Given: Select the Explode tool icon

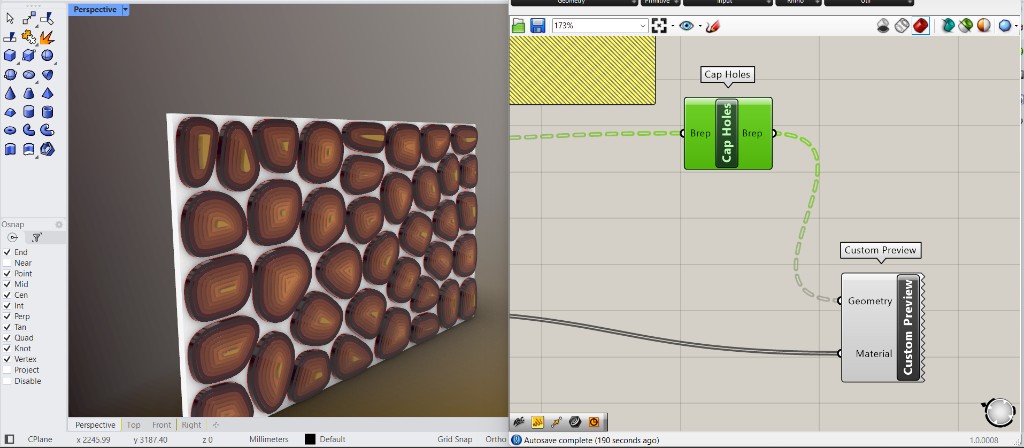Looking at the screenshot, I should pos(47,37).
